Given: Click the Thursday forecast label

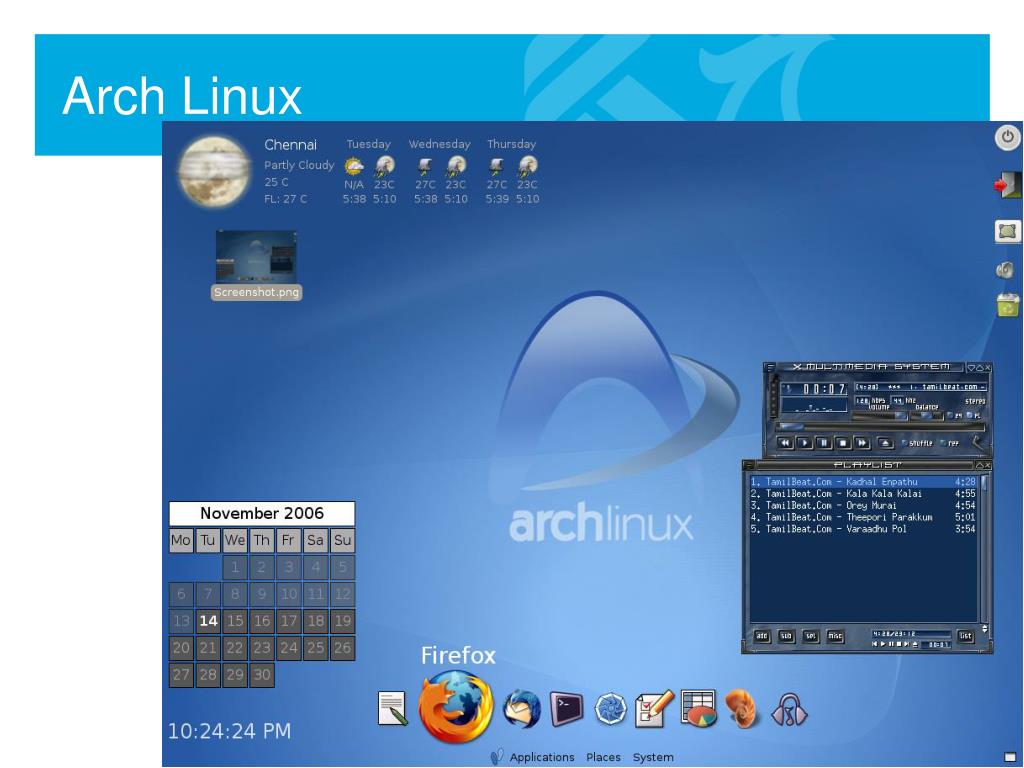Looking at the screenshot, I should click(x=511, y=144).
